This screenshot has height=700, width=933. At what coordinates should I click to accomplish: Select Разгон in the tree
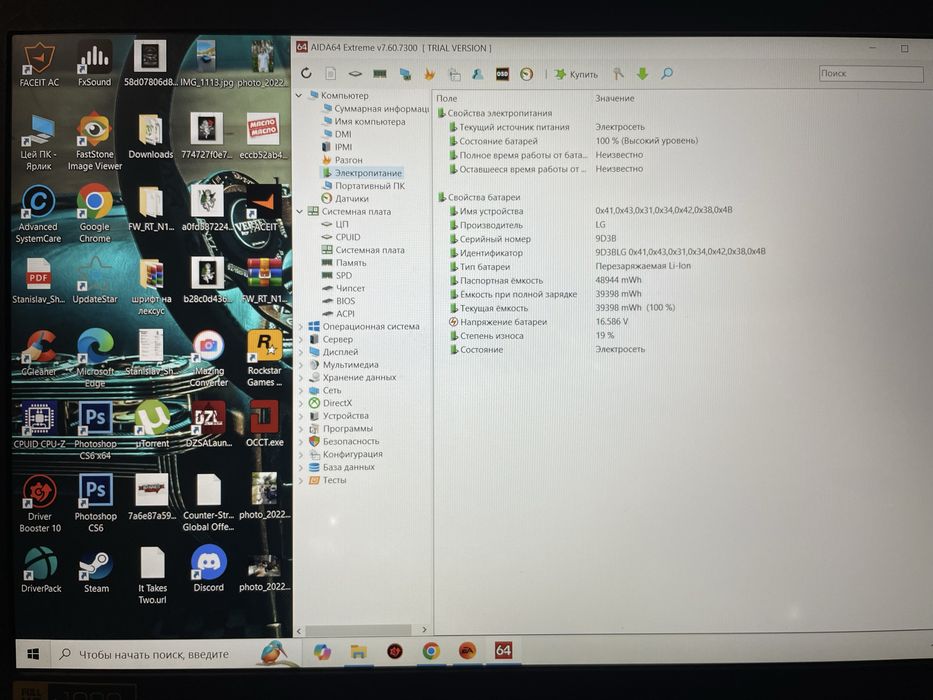tap(342, 160)
